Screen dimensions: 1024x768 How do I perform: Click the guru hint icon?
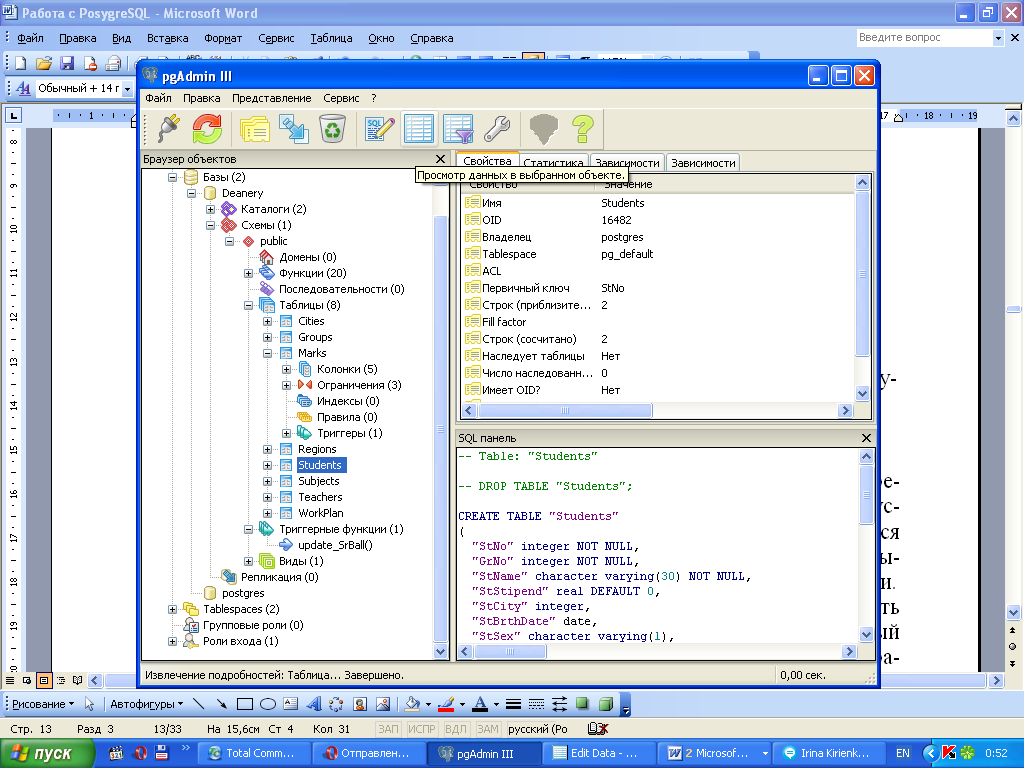tap(543, 128)
